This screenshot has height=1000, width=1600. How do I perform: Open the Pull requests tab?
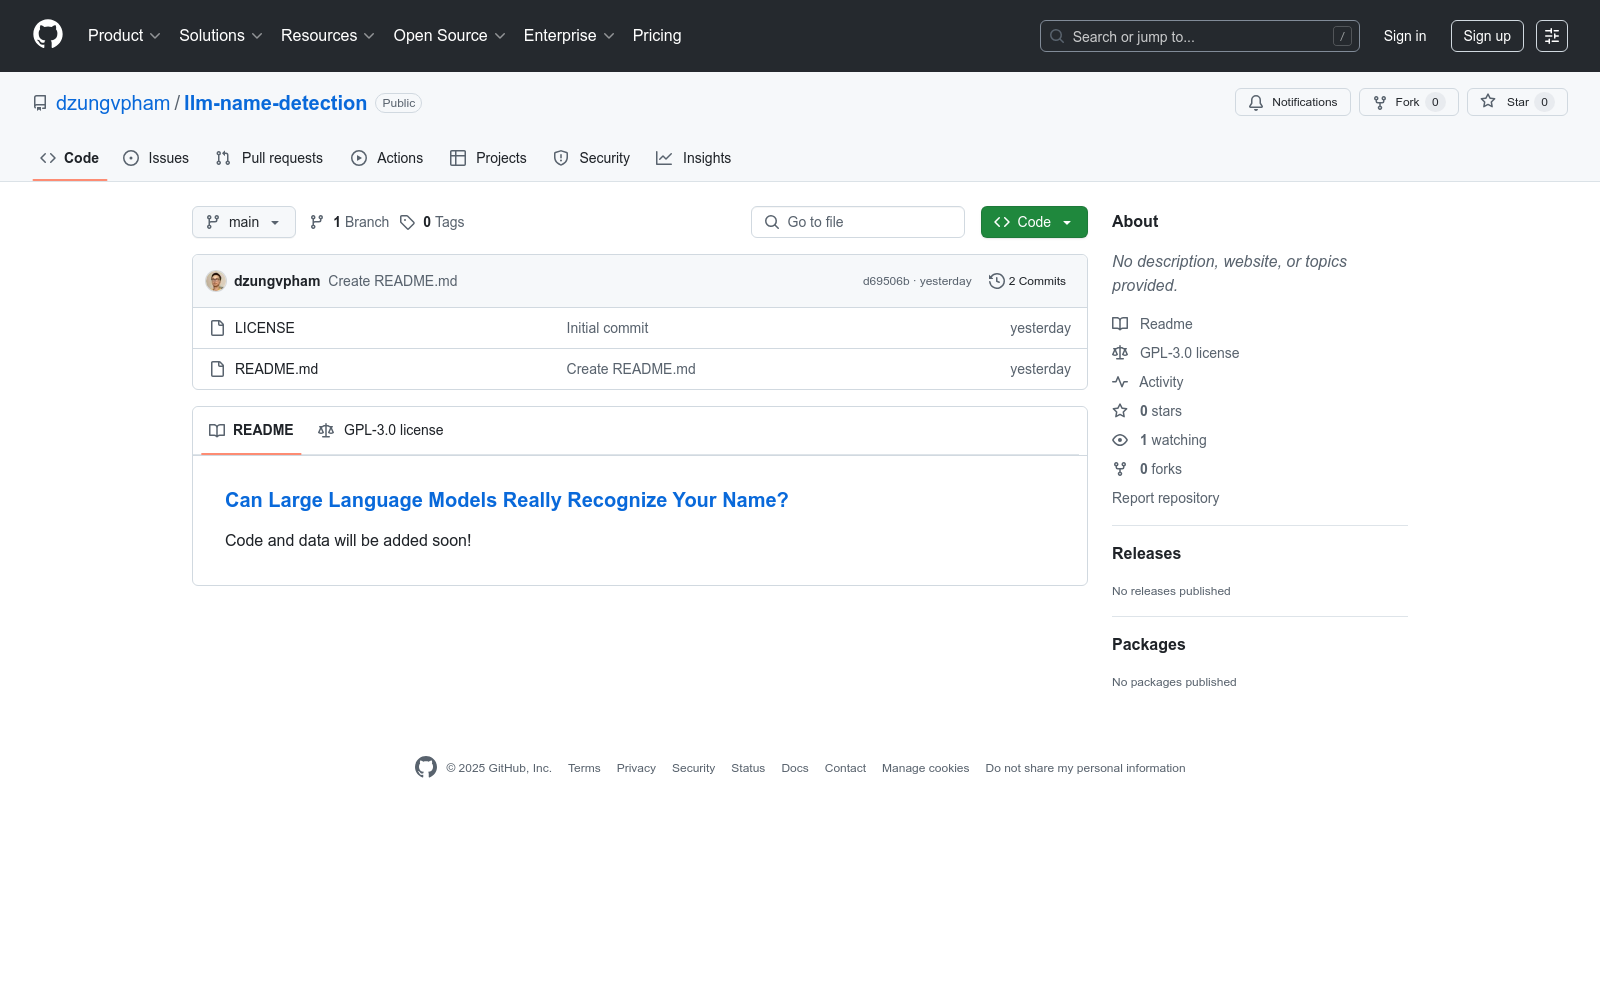coord(269,158)
